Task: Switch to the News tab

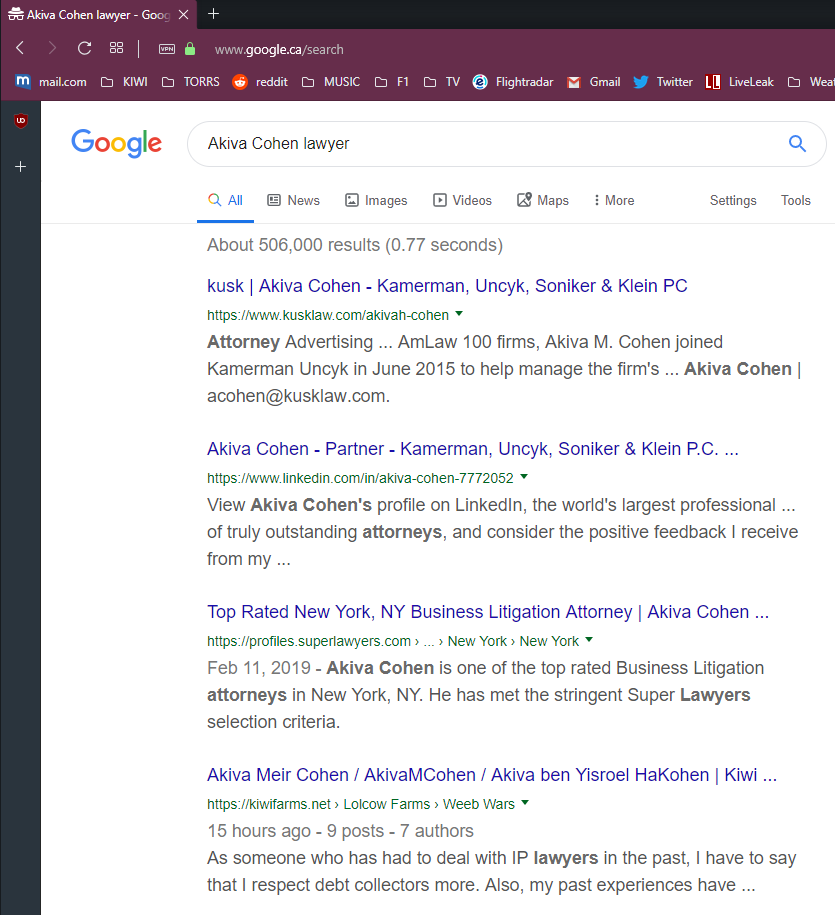Action: (294, 200)
